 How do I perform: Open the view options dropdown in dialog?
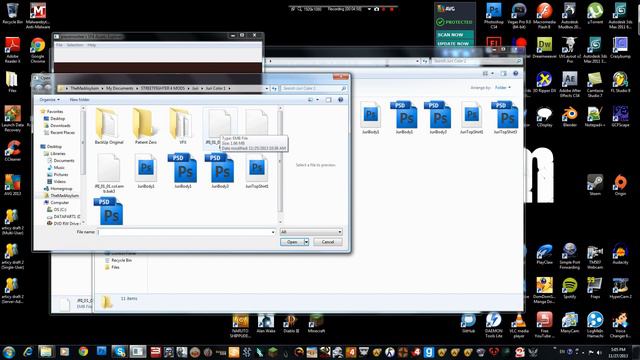318,100
